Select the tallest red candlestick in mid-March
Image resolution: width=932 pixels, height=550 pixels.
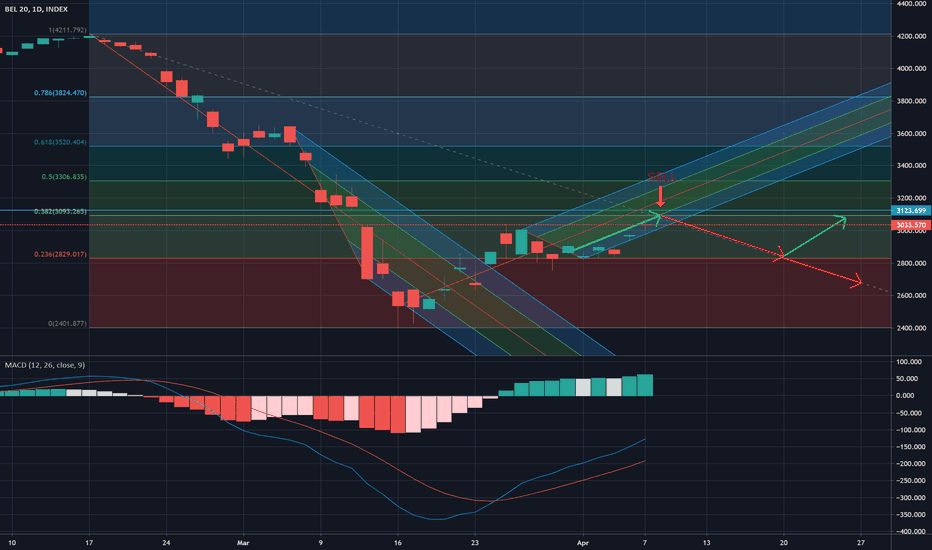click(367, 253)
